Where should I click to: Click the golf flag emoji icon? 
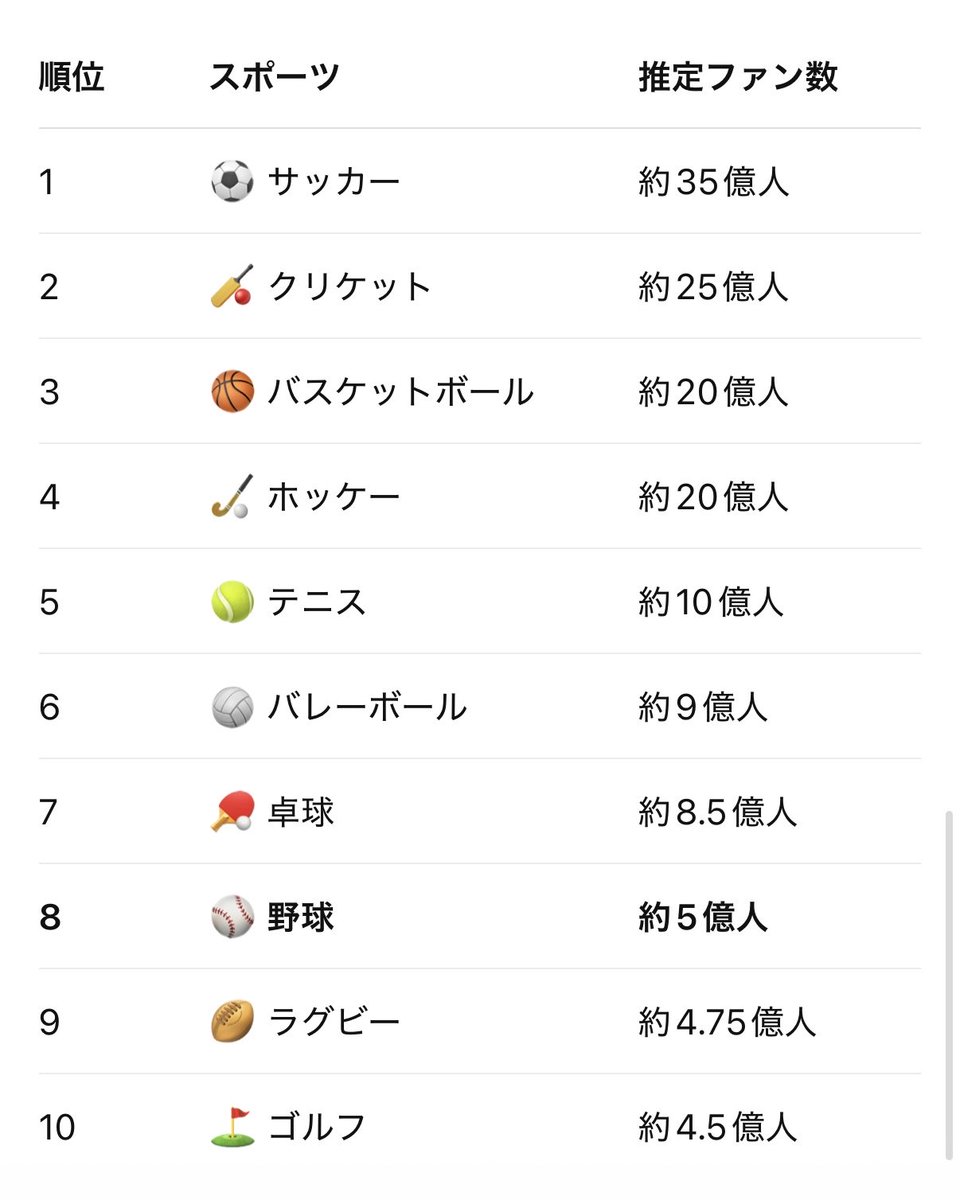click(x=232, y=1127)
